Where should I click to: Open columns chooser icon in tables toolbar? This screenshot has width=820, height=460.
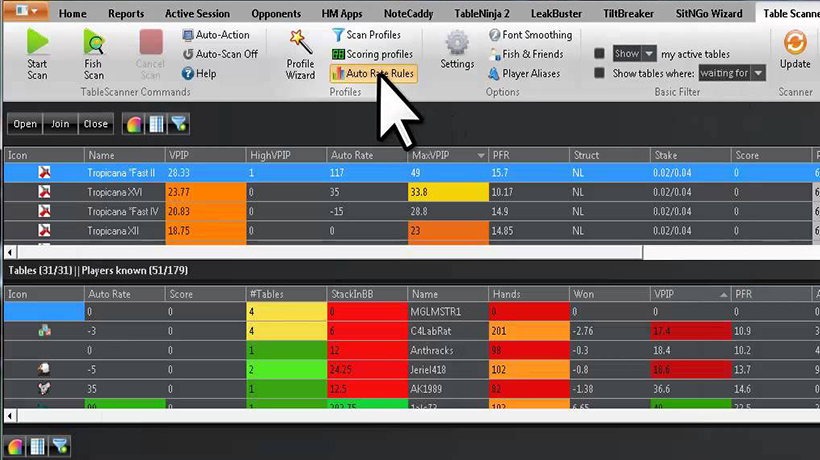point(156,124)
